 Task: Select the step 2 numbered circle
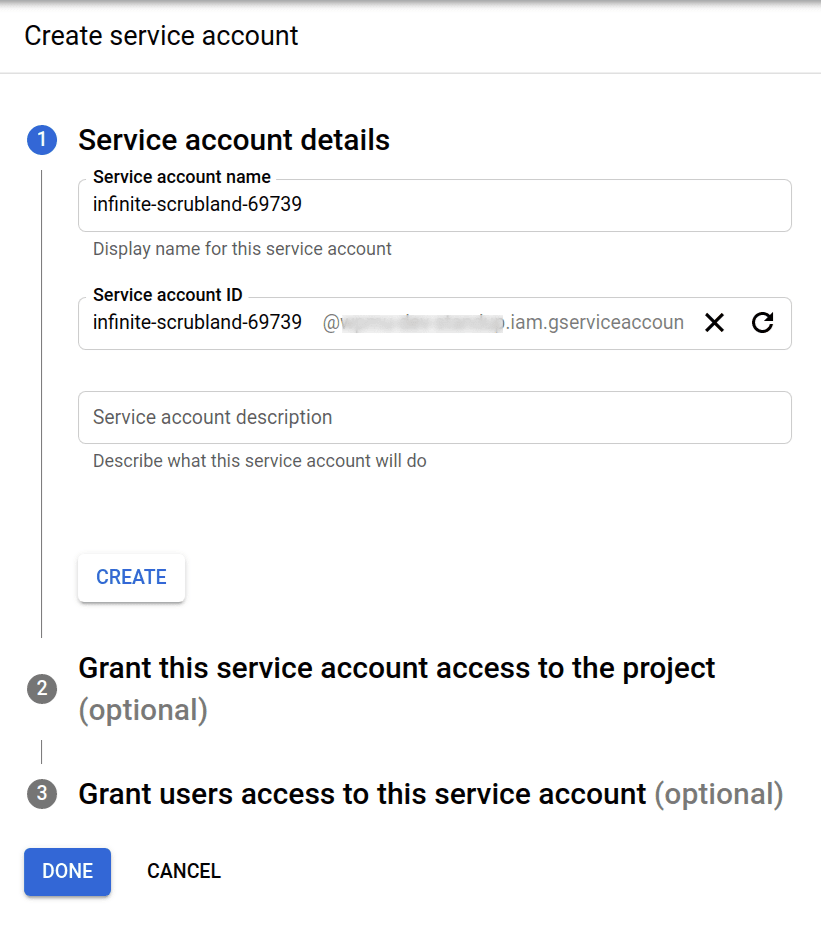[42, 689]
